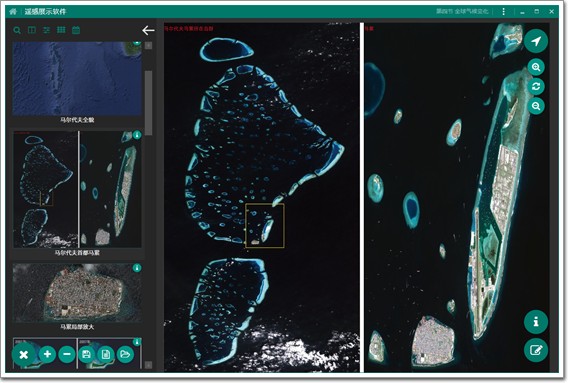Add a new item with plus button
Viewport: 568px width, 383px height.
click(x=47, y=354)
